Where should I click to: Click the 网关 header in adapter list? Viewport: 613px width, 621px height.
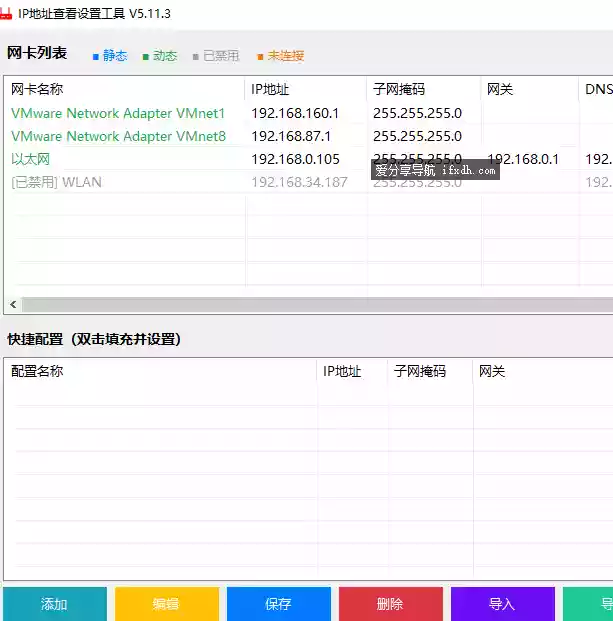point(530,89)
